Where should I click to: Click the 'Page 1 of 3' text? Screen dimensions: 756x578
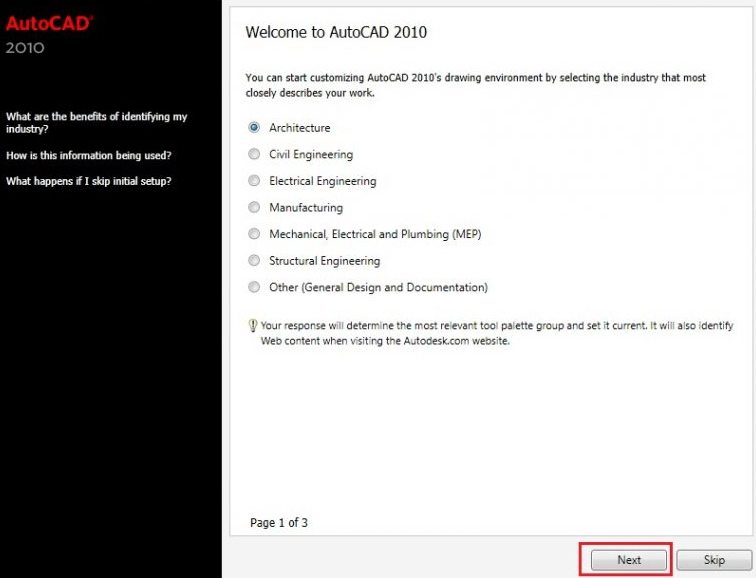click(279, 523)
